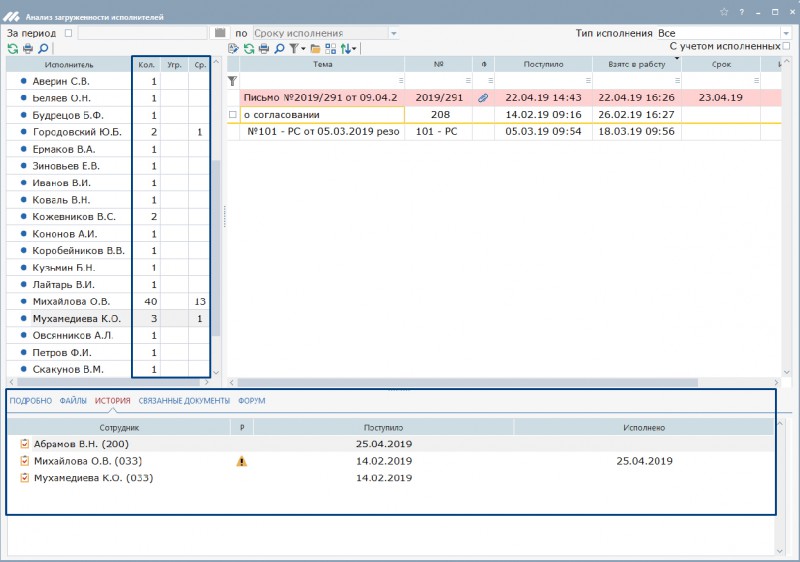
Task: Open the ФОРУМ tab
Action: (x=252, y=401)
